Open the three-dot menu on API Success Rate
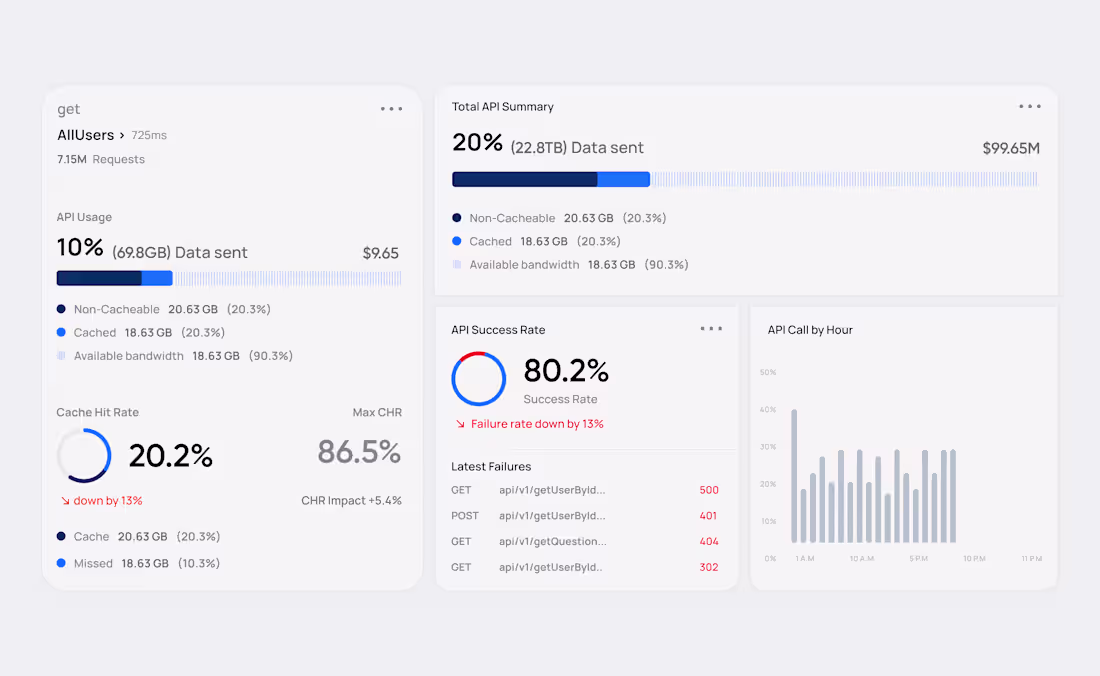The width and height of the screenshot is (1100, 676). click(x=711, y=329)
